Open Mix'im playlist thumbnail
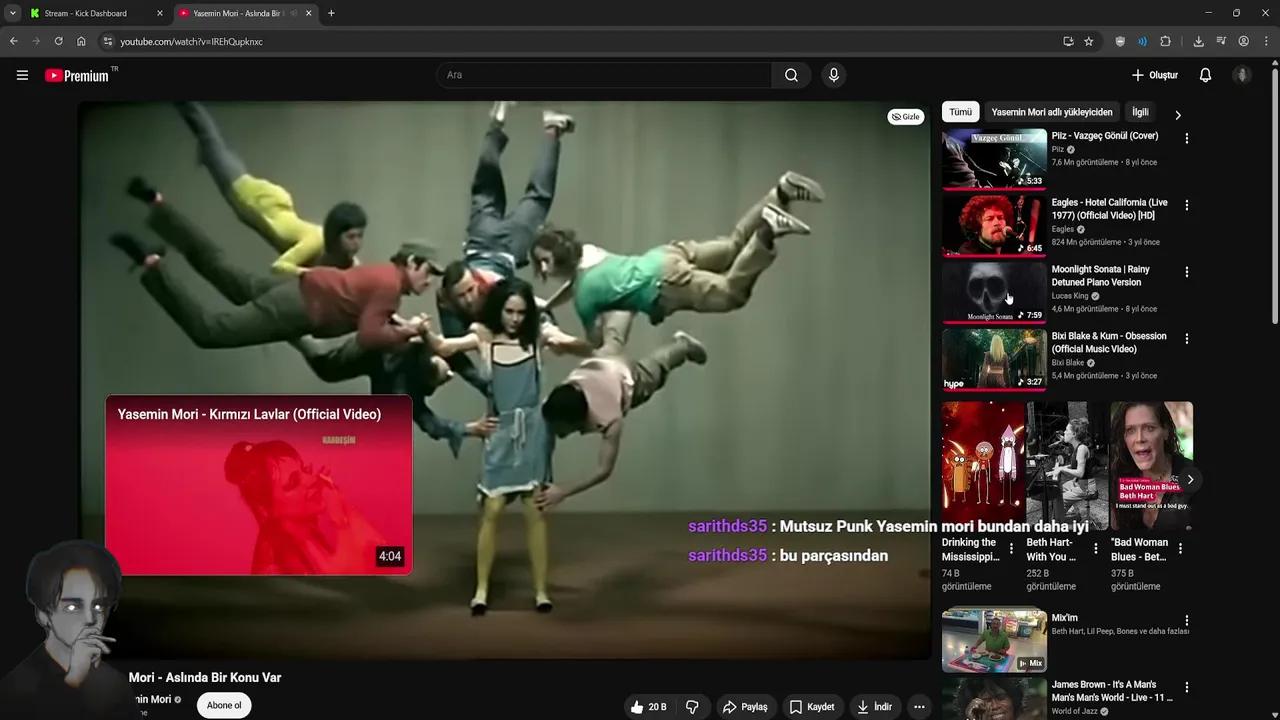 click(x=994, y=641)
